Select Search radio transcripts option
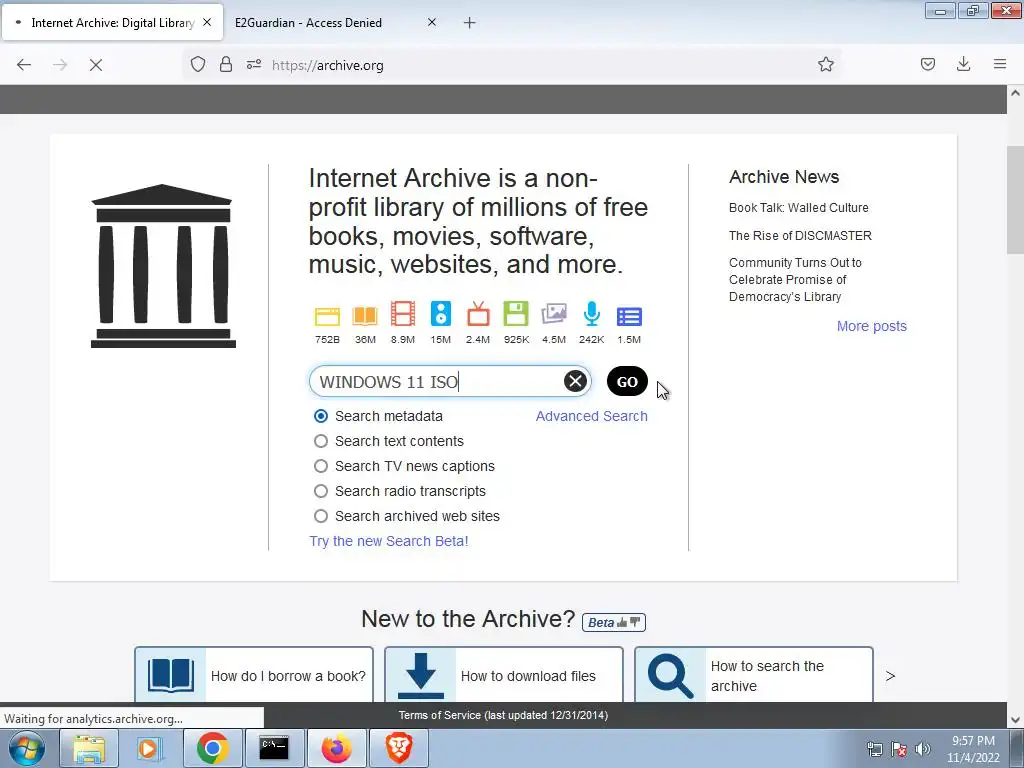The width and height of the screenshot is (1024, 768). [x=321, y=491]
